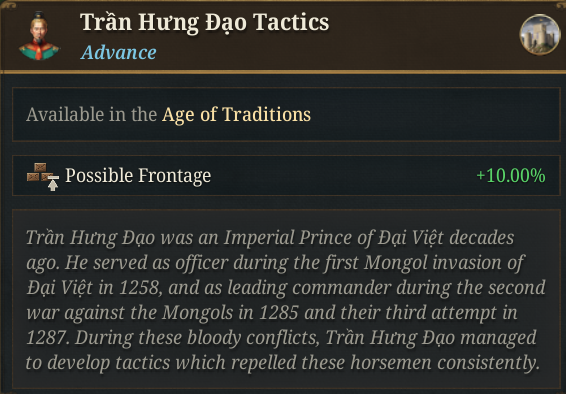This screenshot has width=566, height=394.
Task: Click the Available in the text
Action: [91, 115]
